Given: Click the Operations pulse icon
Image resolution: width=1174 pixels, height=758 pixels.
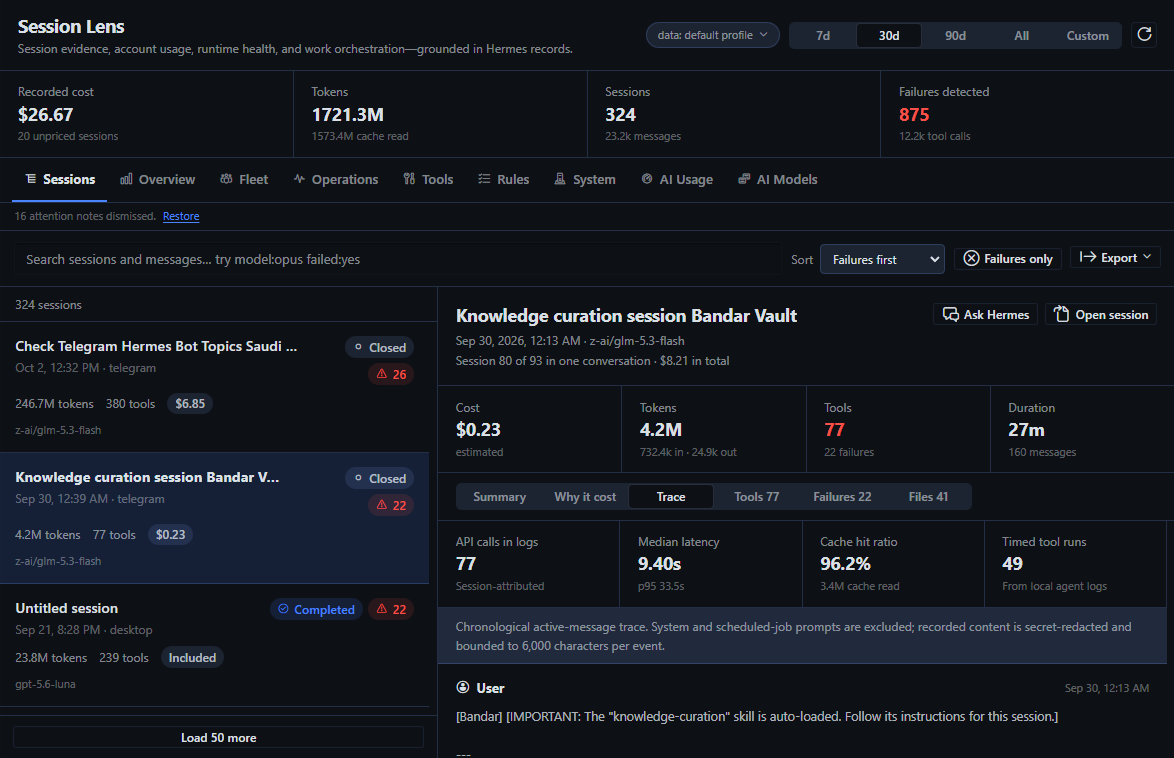Looking at the screenshot, I should pyautogui.click(x=299, y=179).
